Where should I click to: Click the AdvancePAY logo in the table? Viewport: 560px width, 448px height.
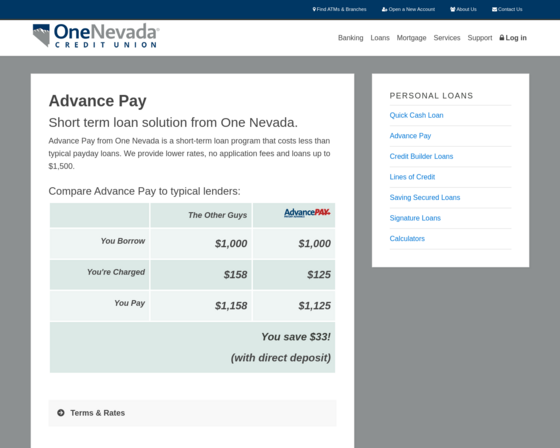click(x=307, y=213)
